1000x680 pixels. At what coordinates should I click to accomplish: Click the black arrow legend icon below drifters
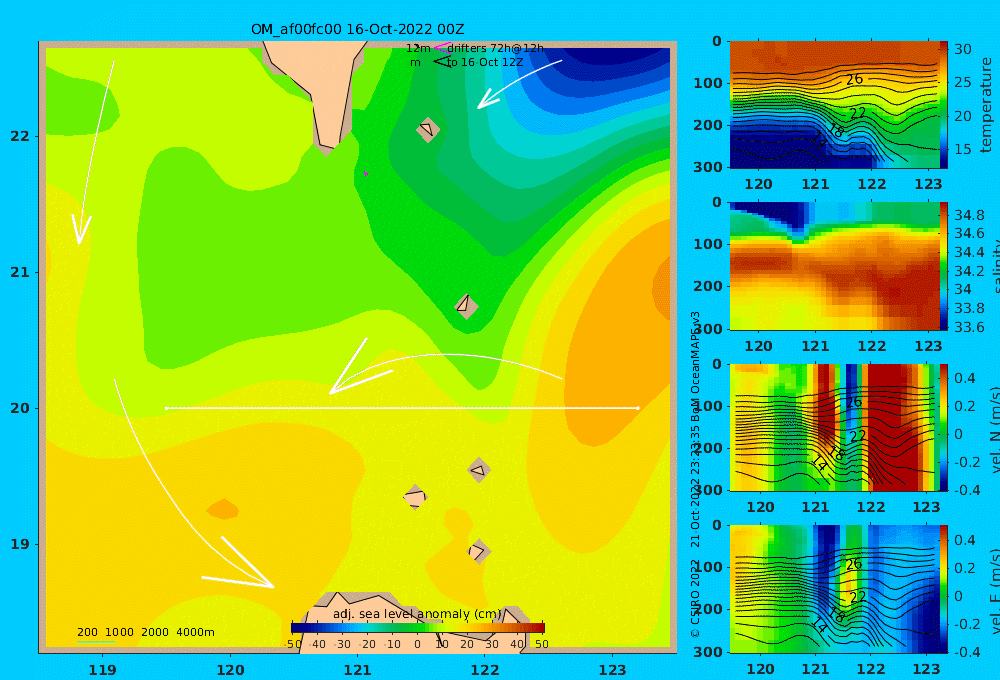coord(441,62)
